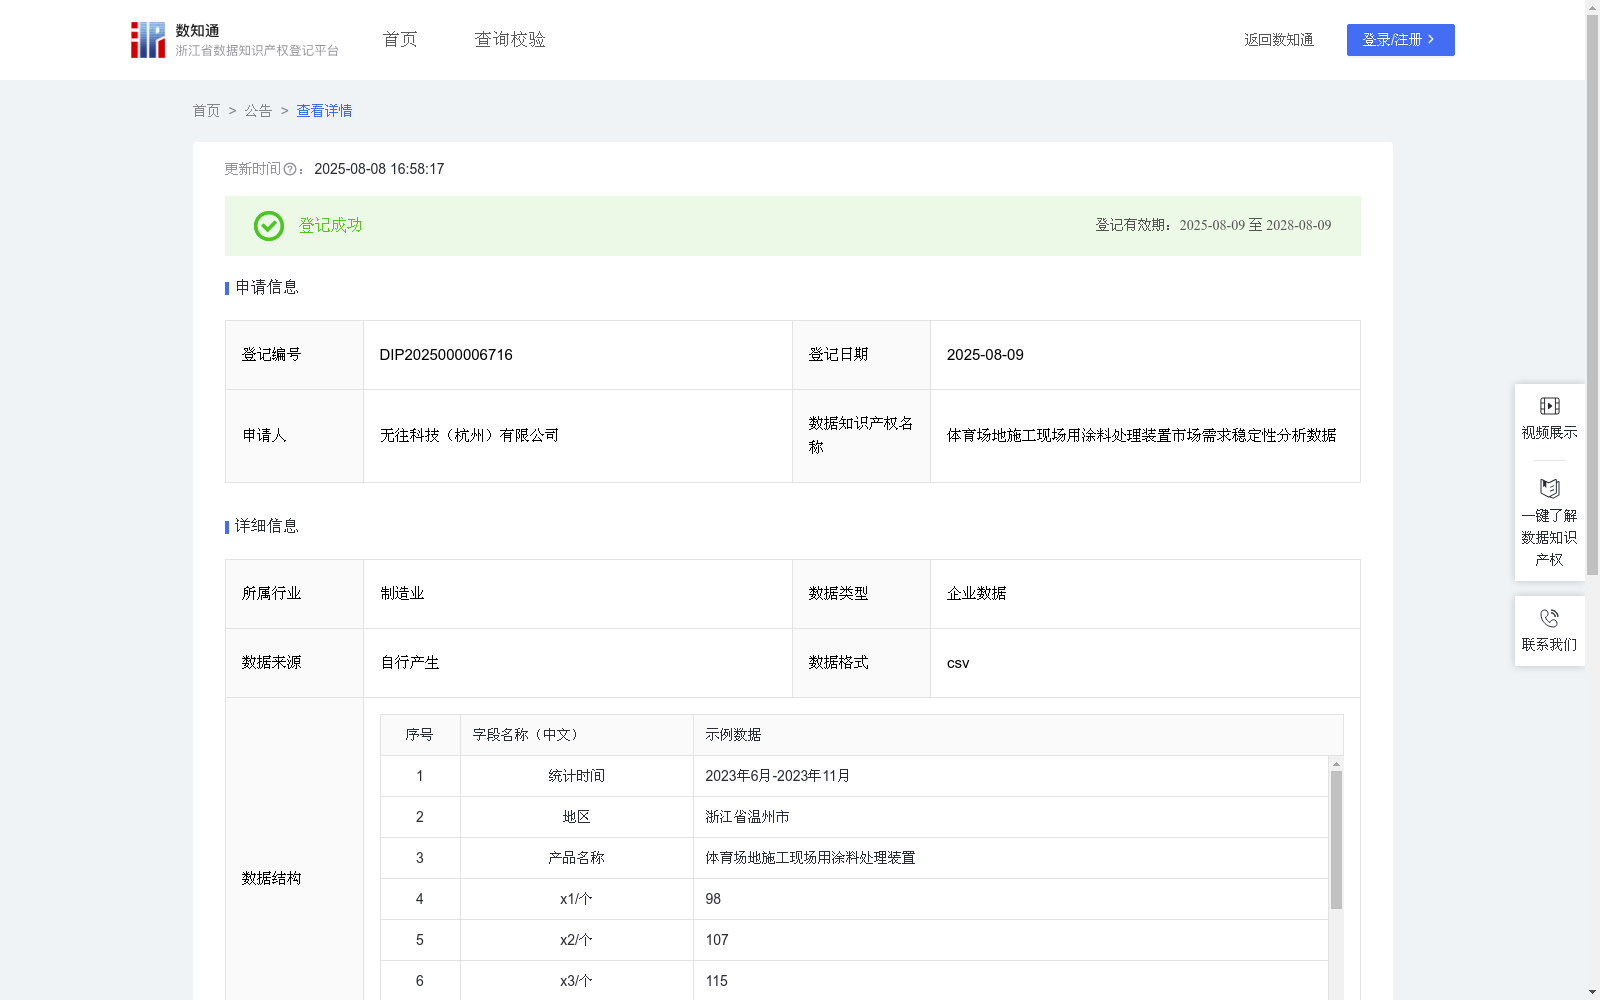Click applicant 无往科技（杭州）有限公司
The image size is (1600, 1000).
coord(469,436)
